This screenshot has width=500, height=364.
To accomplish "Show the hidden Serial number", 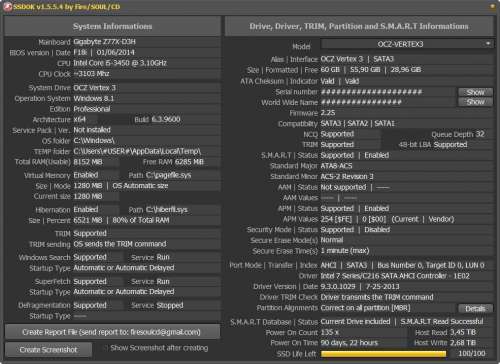I will 475,92.
